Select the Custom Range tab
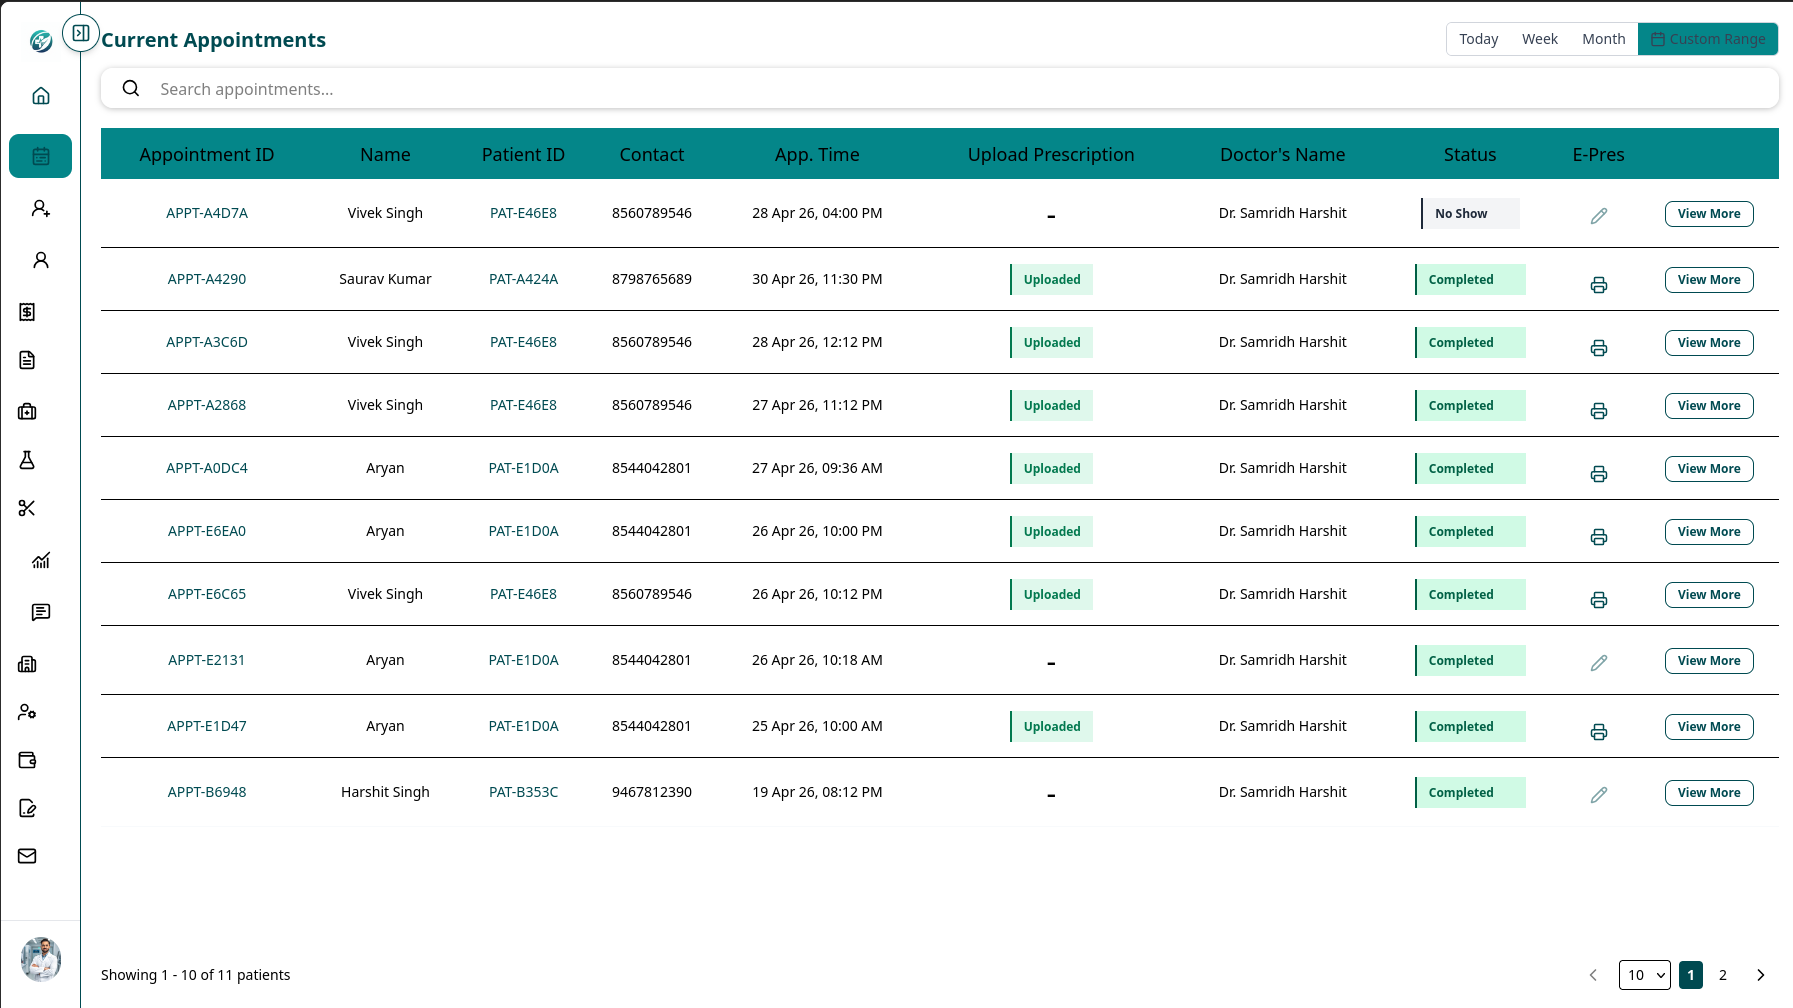1793x1008 pixels. [1708, 39]
